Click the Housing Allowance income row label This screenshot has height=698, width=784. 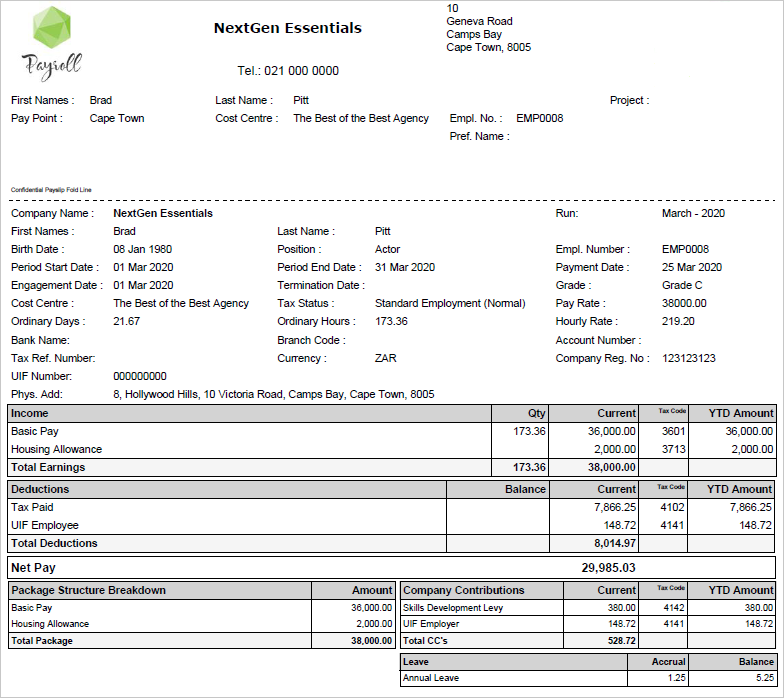[56, 449]
